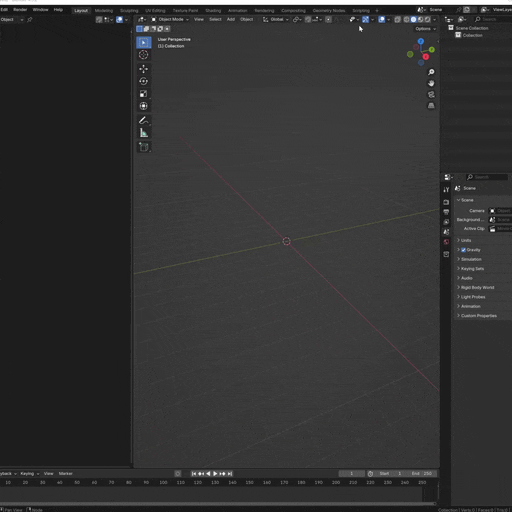This screenshot has height=512, width=512.
Task: Open the Keying dropdown in timeline
Action: 30,474
